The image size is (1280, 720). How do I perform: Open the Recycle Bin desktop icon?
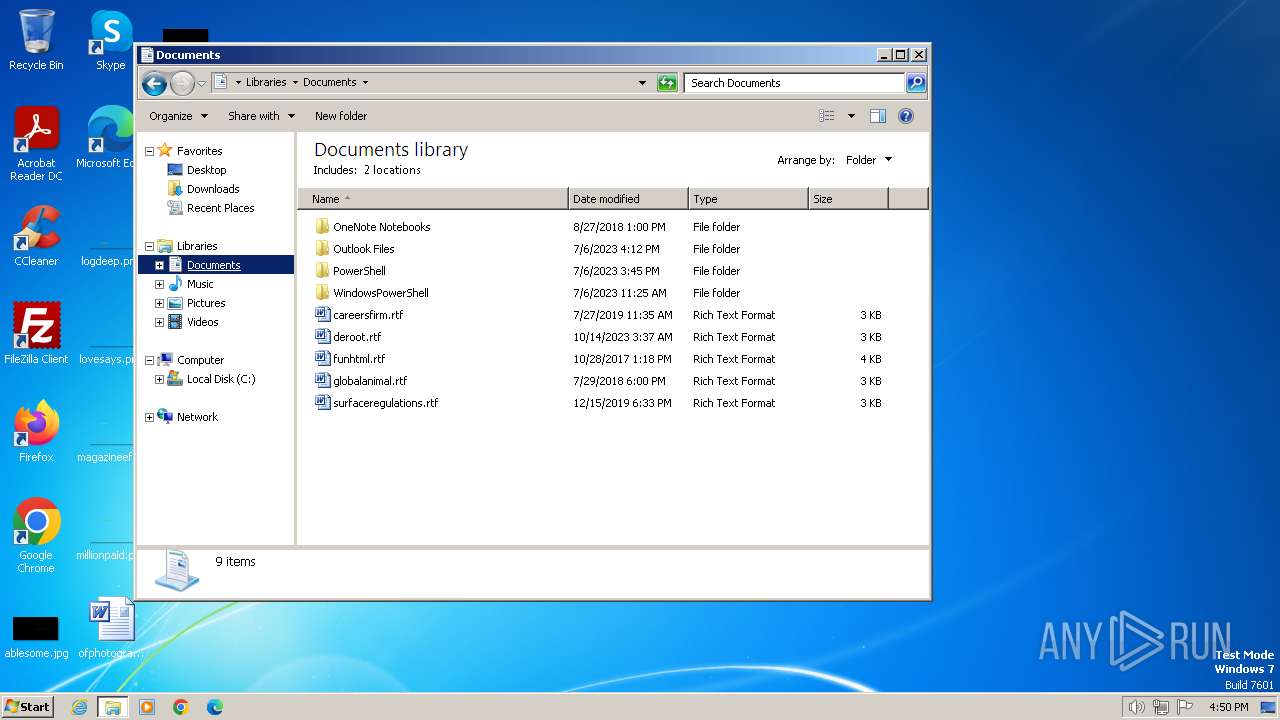(x=36, y=41)
